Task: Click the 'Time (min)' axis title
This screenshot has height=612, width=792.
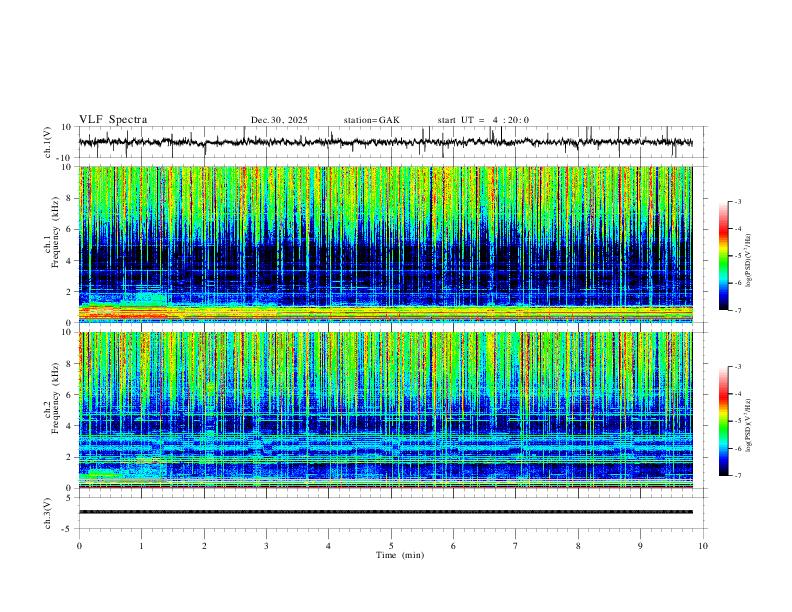Action: tap(400, 555)
